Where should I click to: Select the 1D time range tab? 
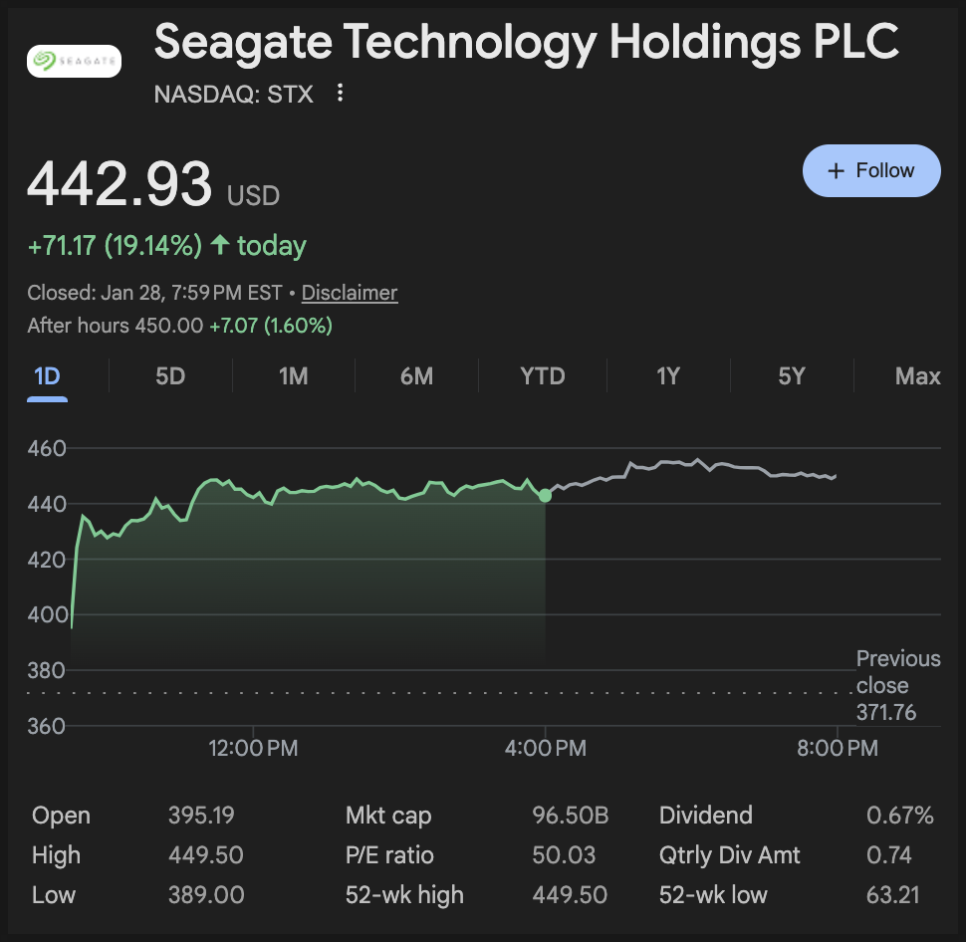[47, 377]
